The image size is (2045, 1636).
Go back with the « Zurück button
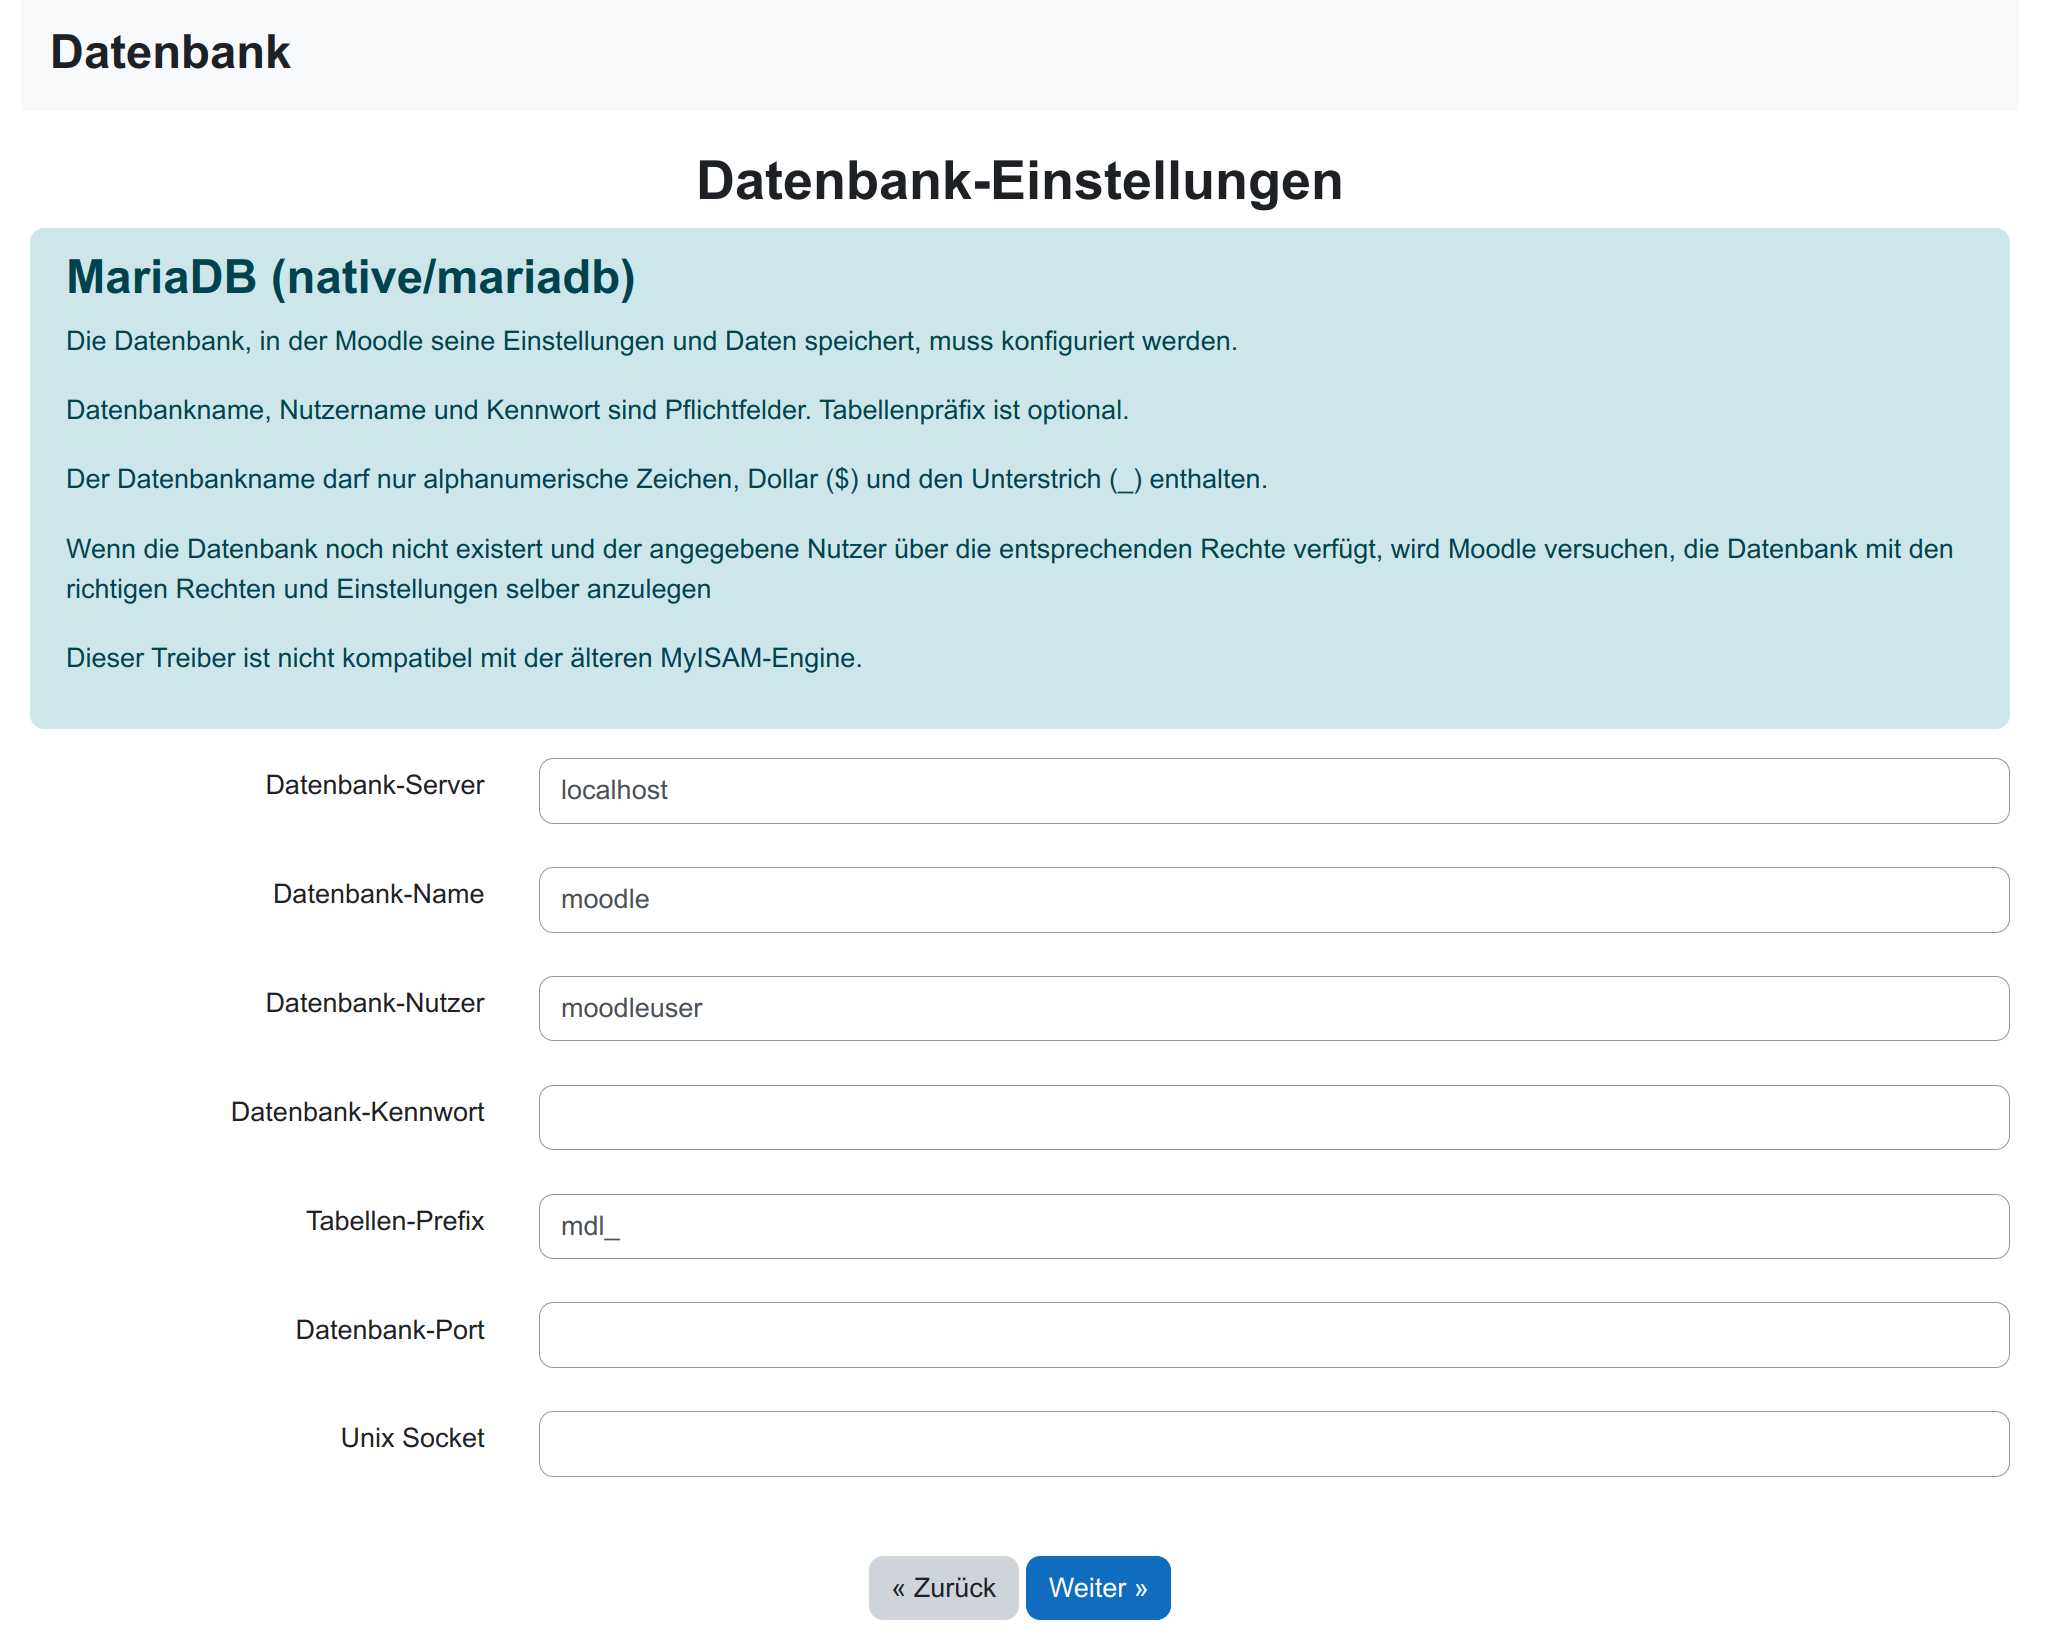943,1587
